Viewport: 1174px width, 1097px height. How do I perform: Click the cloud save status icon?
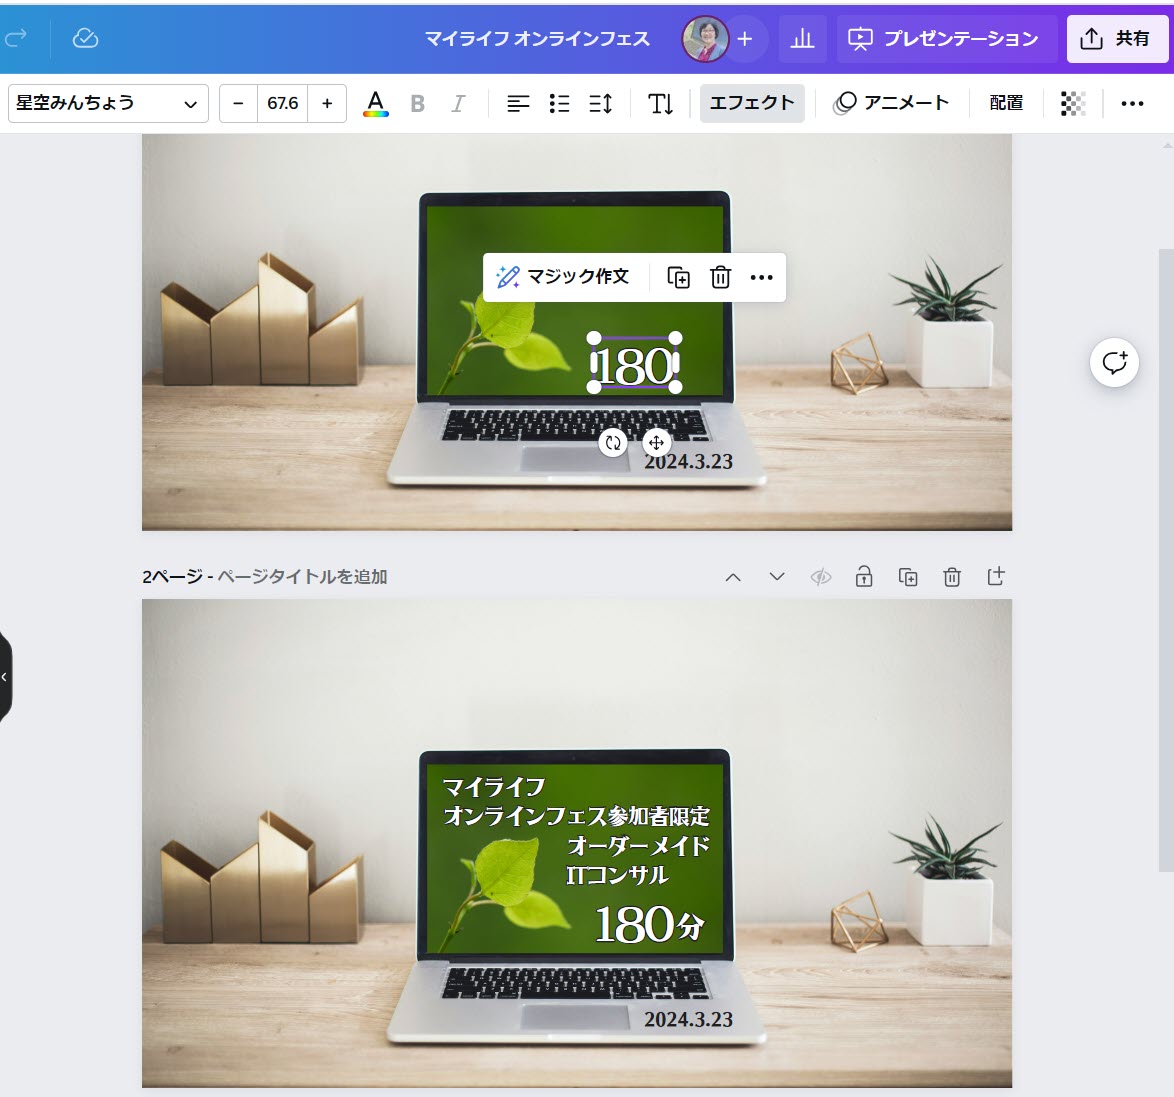tap(86, 38)
